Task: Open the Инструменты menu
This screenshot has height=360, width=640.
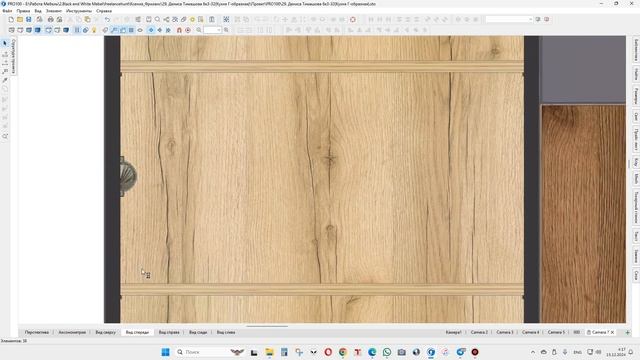Action: [79, 11]
